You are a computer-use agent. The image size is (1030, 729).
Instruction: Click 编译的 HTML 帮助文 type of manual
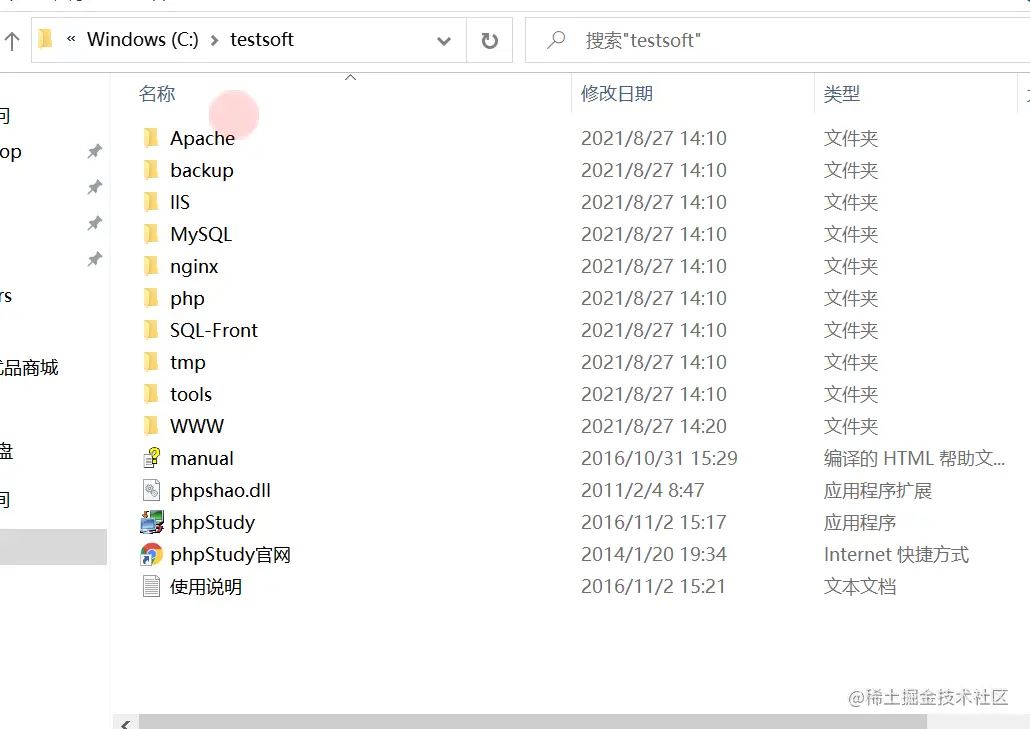coord(914,458)
